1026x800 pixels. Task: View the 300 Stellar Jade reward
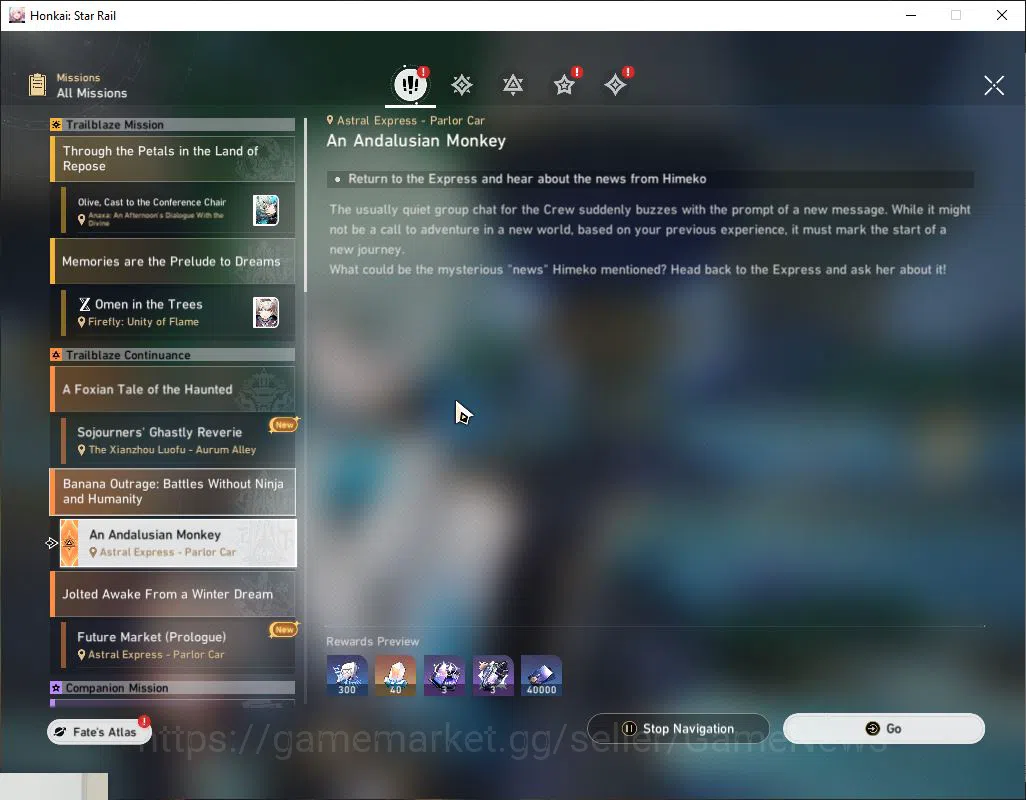[347, 675]
